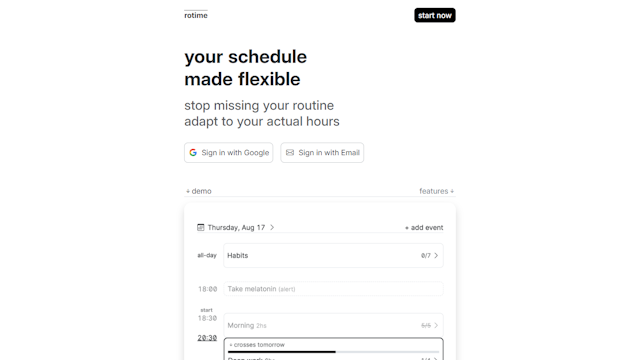Expand the Morning routine chevron
Image resolution: width=640 pixels, height=360 pixels.
pos(436,325)
